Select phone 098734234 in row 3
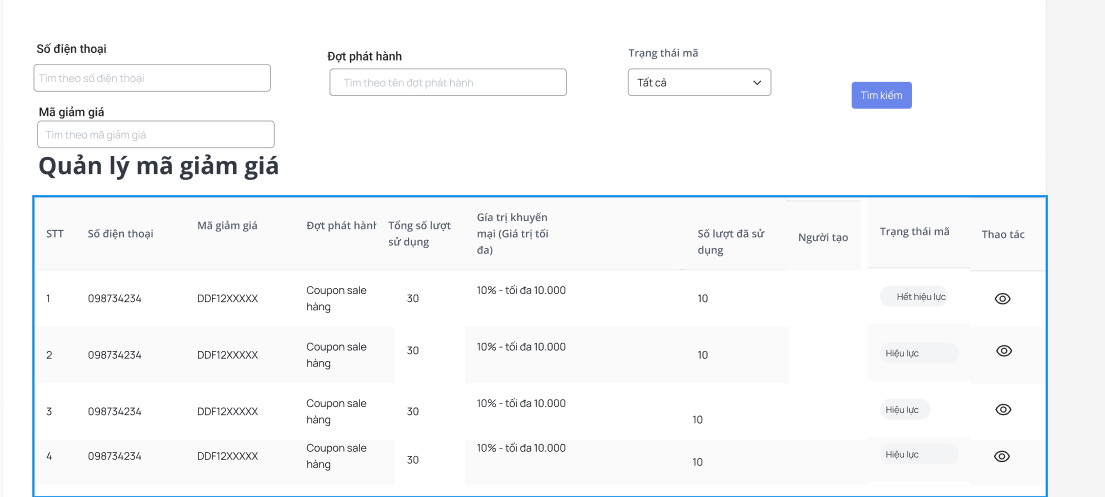Image resolution: width=1105 pixels, height=497 pixels. click(x=114, y=412)
